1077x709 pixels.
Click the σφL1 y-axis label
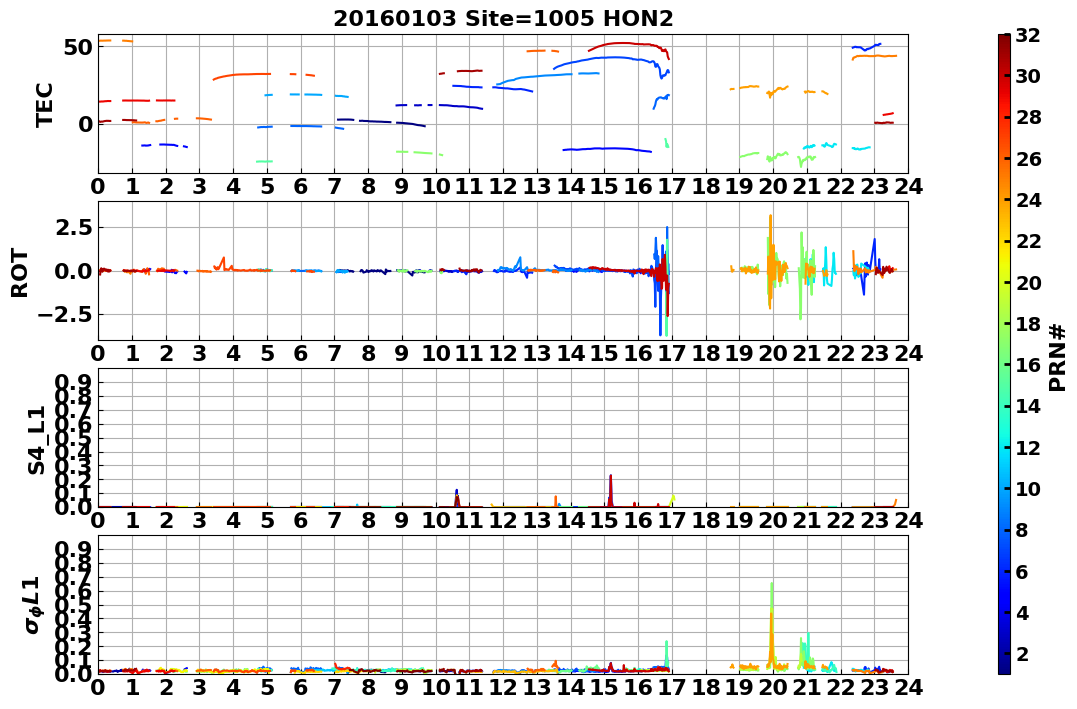pyautogui.click(x=33, y=605)
